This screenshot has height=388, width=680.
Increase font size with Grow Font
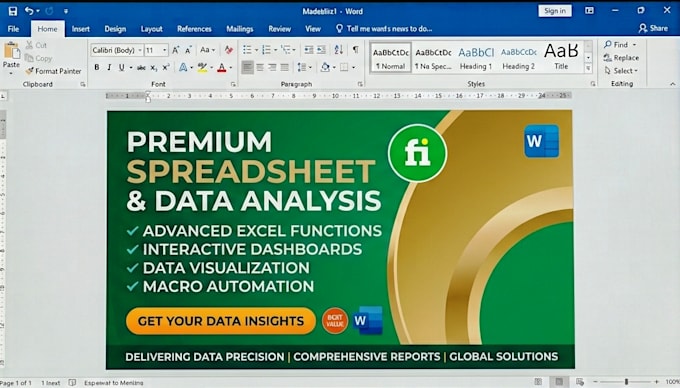(x=176, y=50)
